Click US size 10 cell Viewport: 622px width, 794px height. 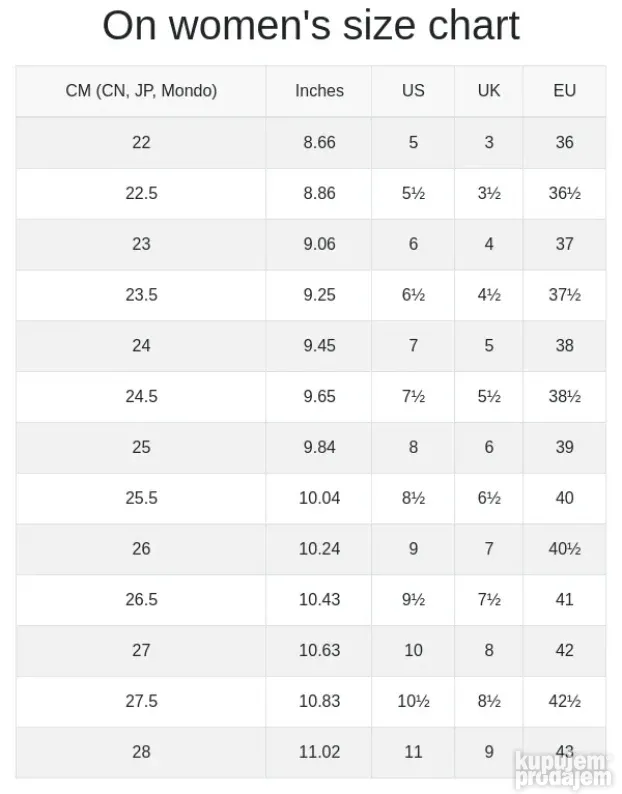pos(413,651)
